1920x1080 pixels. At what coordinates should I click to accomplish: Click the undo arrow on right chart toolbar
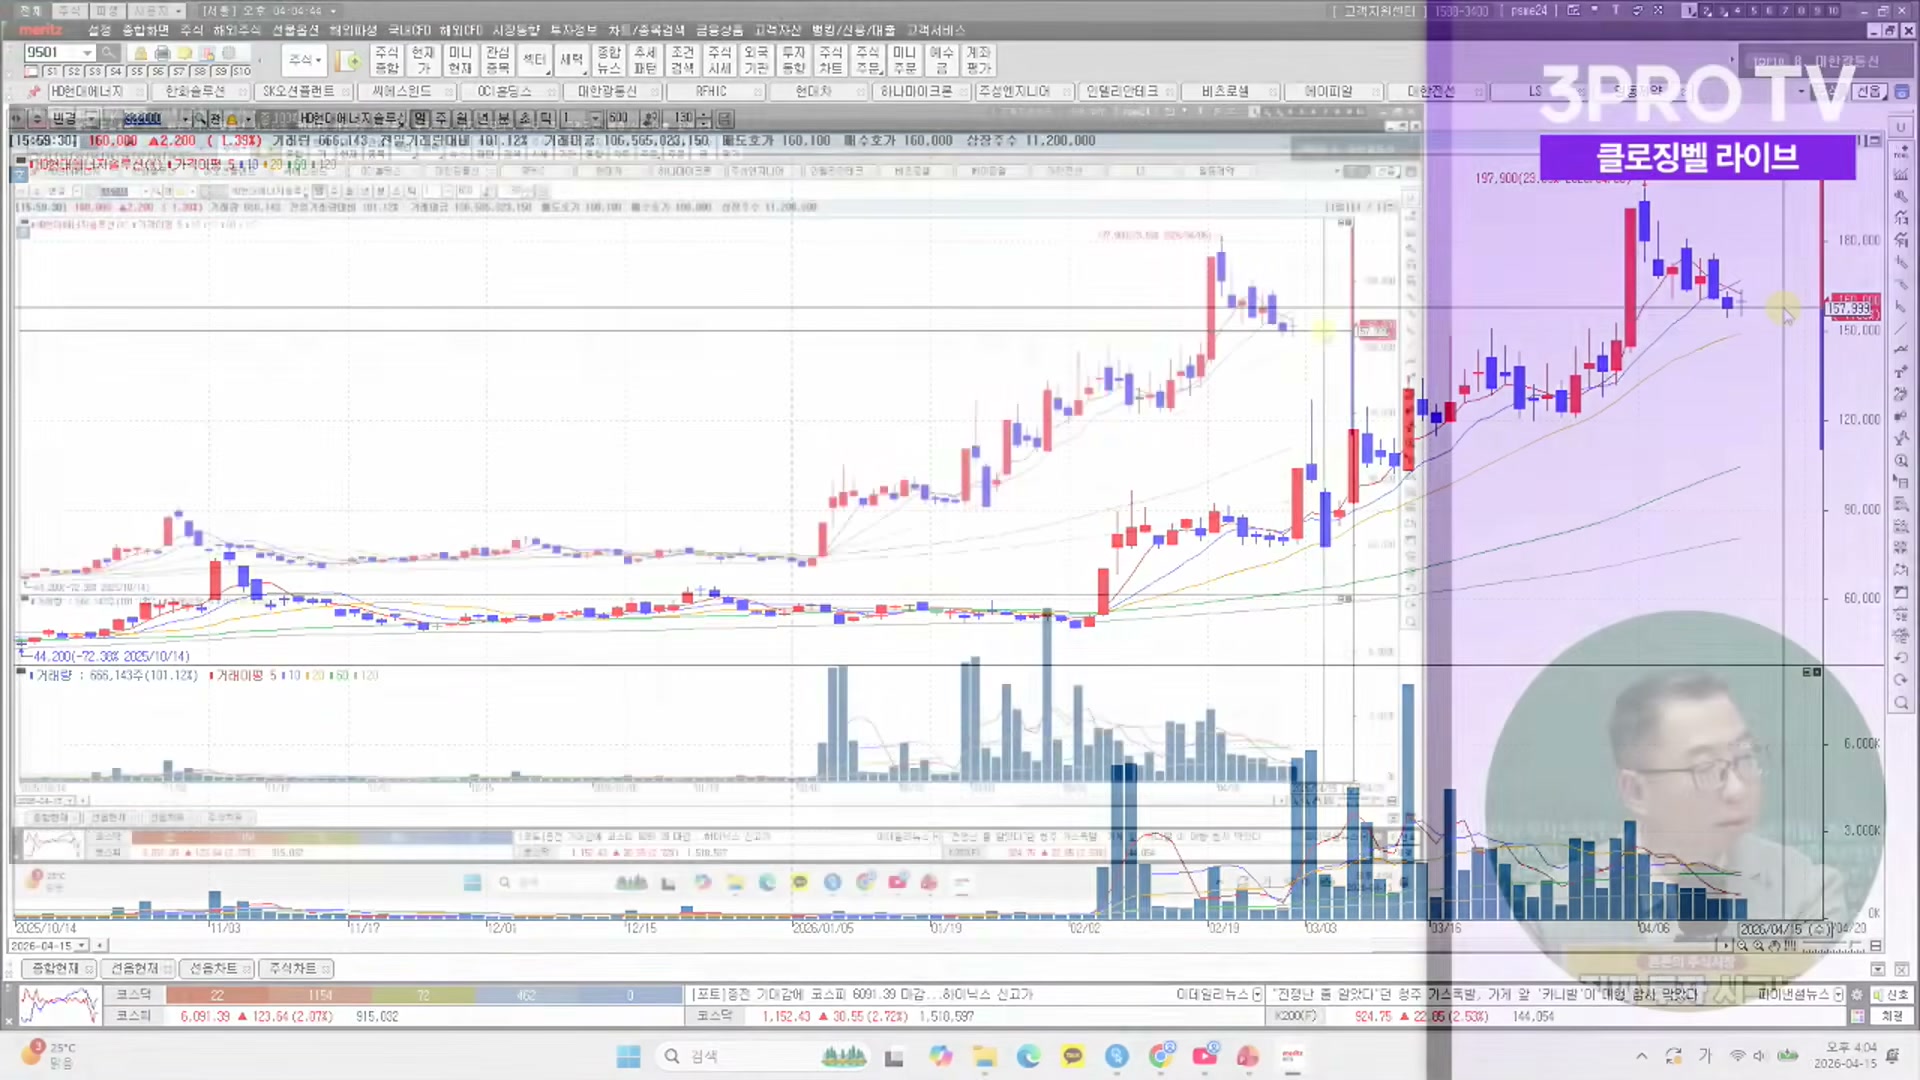[x=1899, y=657]
